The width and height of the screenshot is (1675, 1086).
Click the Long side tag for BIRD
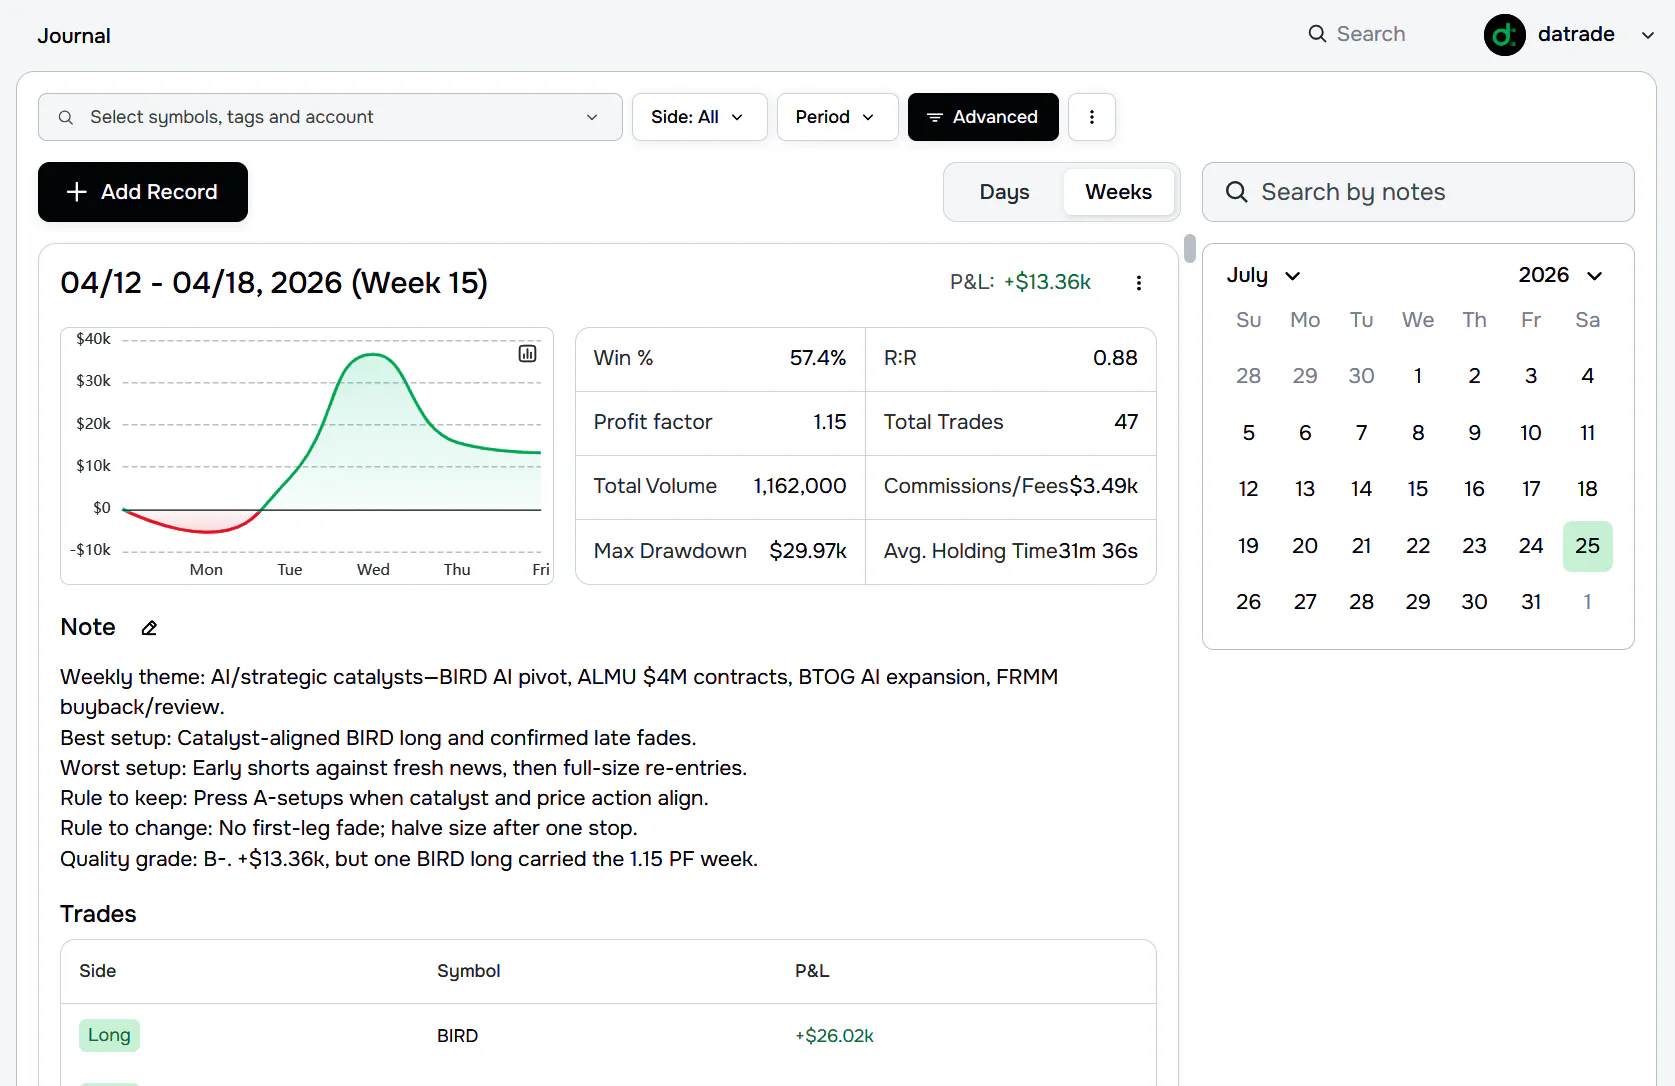point(109,1035)
